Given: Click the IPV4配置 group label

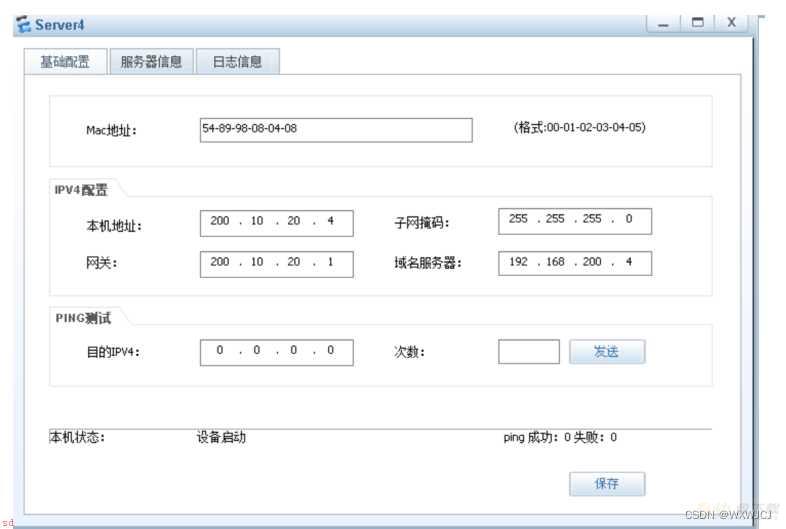Looking at the screenshot, I should pyautogui.click(x=81, y=190).
